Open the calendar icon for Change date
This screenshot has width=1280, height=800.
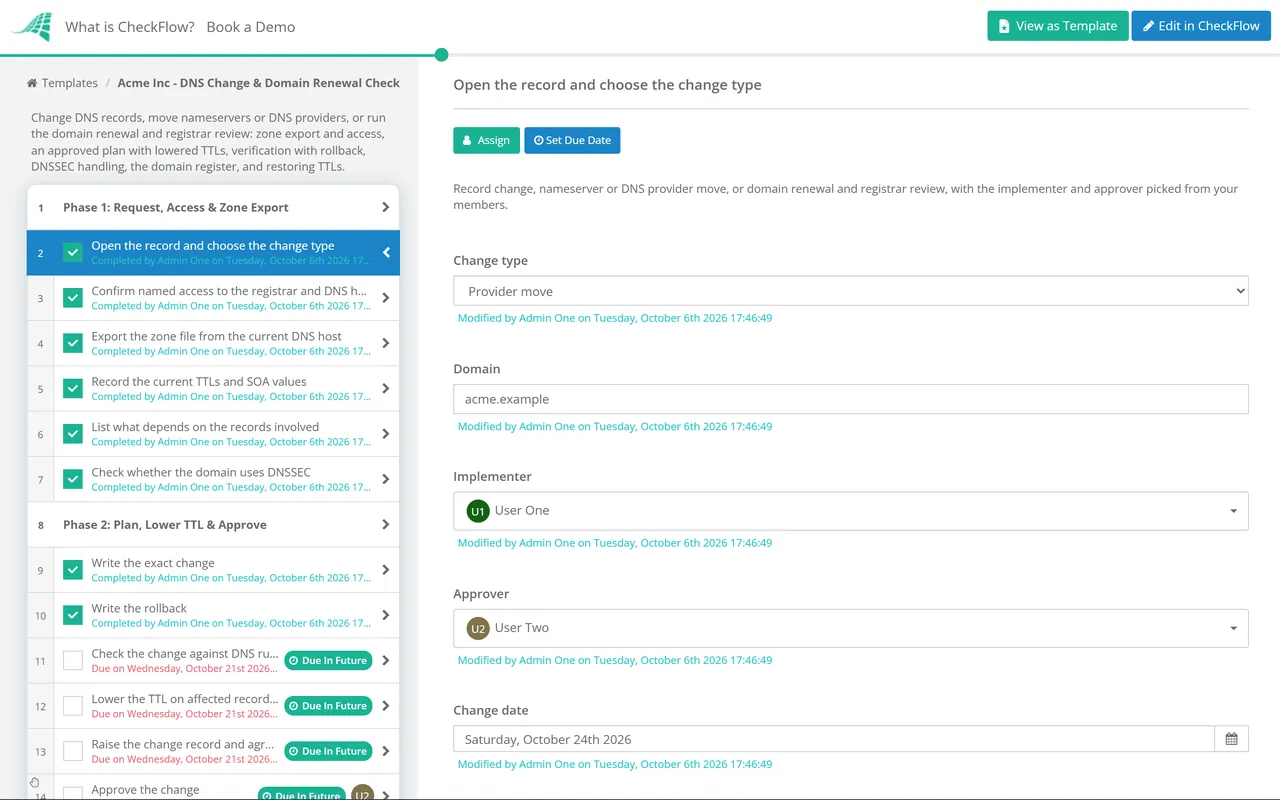[x=1231, y=739]
